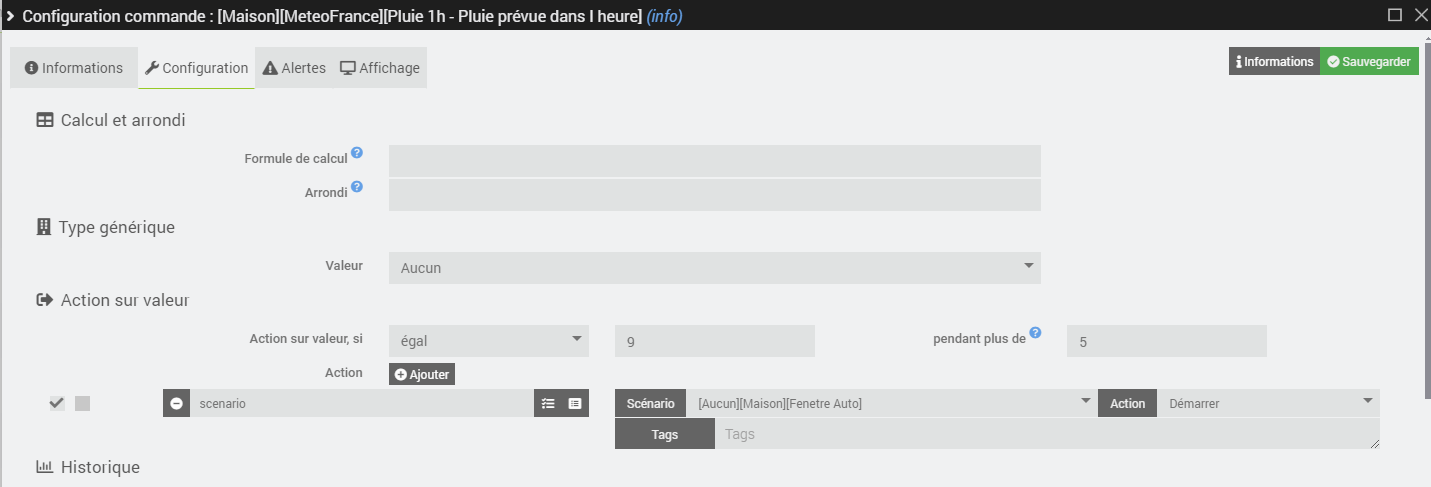The height and width of the screenshot is (487, 1431).
Task: Open the condition dropdown showing égal
Action: [488, 341]
